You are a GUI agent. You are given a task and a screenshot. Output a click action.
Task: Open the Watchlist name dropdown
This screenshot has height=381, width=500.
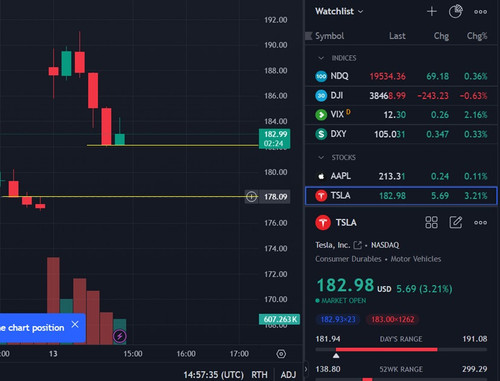(339, 11)
